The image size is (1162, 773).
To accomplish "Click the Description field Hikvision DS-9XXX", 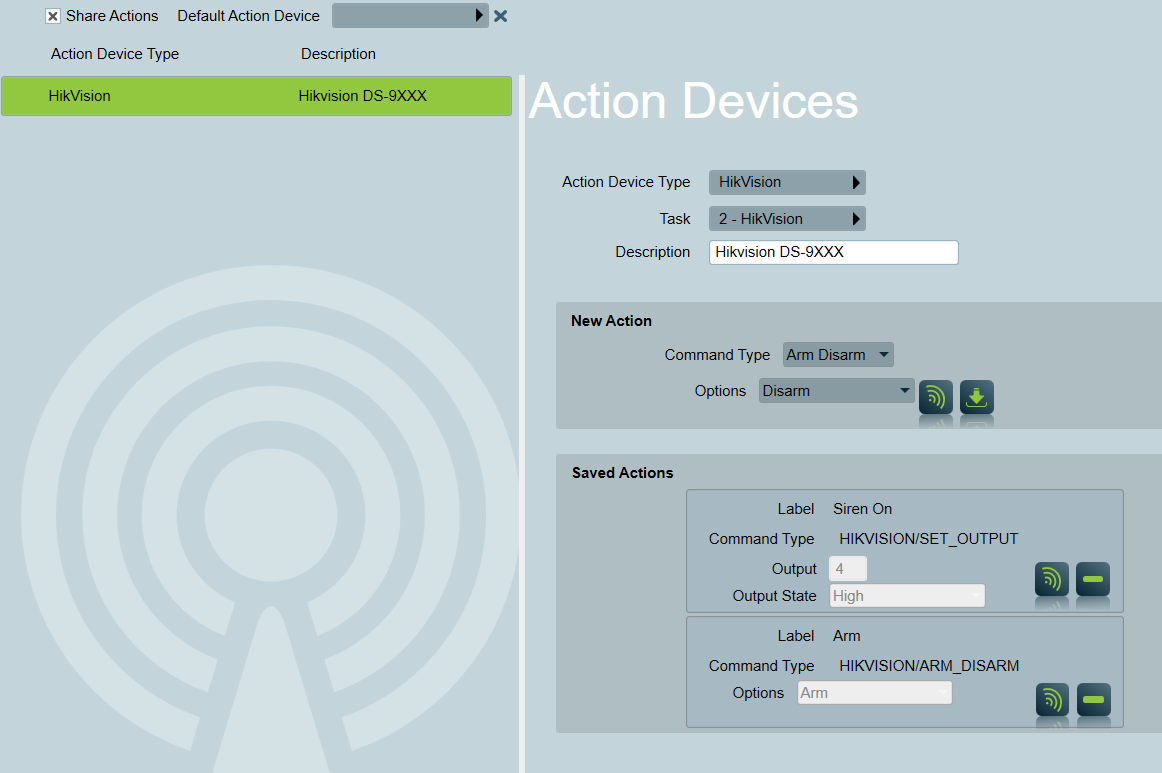I will coord(834,252).
